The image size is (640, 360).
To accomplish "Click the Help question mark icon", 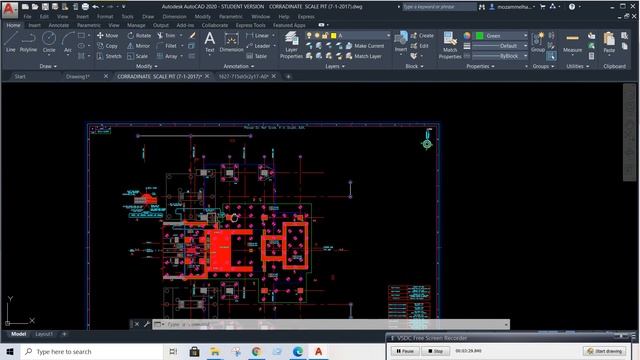I will pyautogui.click(x=572, y=7).
